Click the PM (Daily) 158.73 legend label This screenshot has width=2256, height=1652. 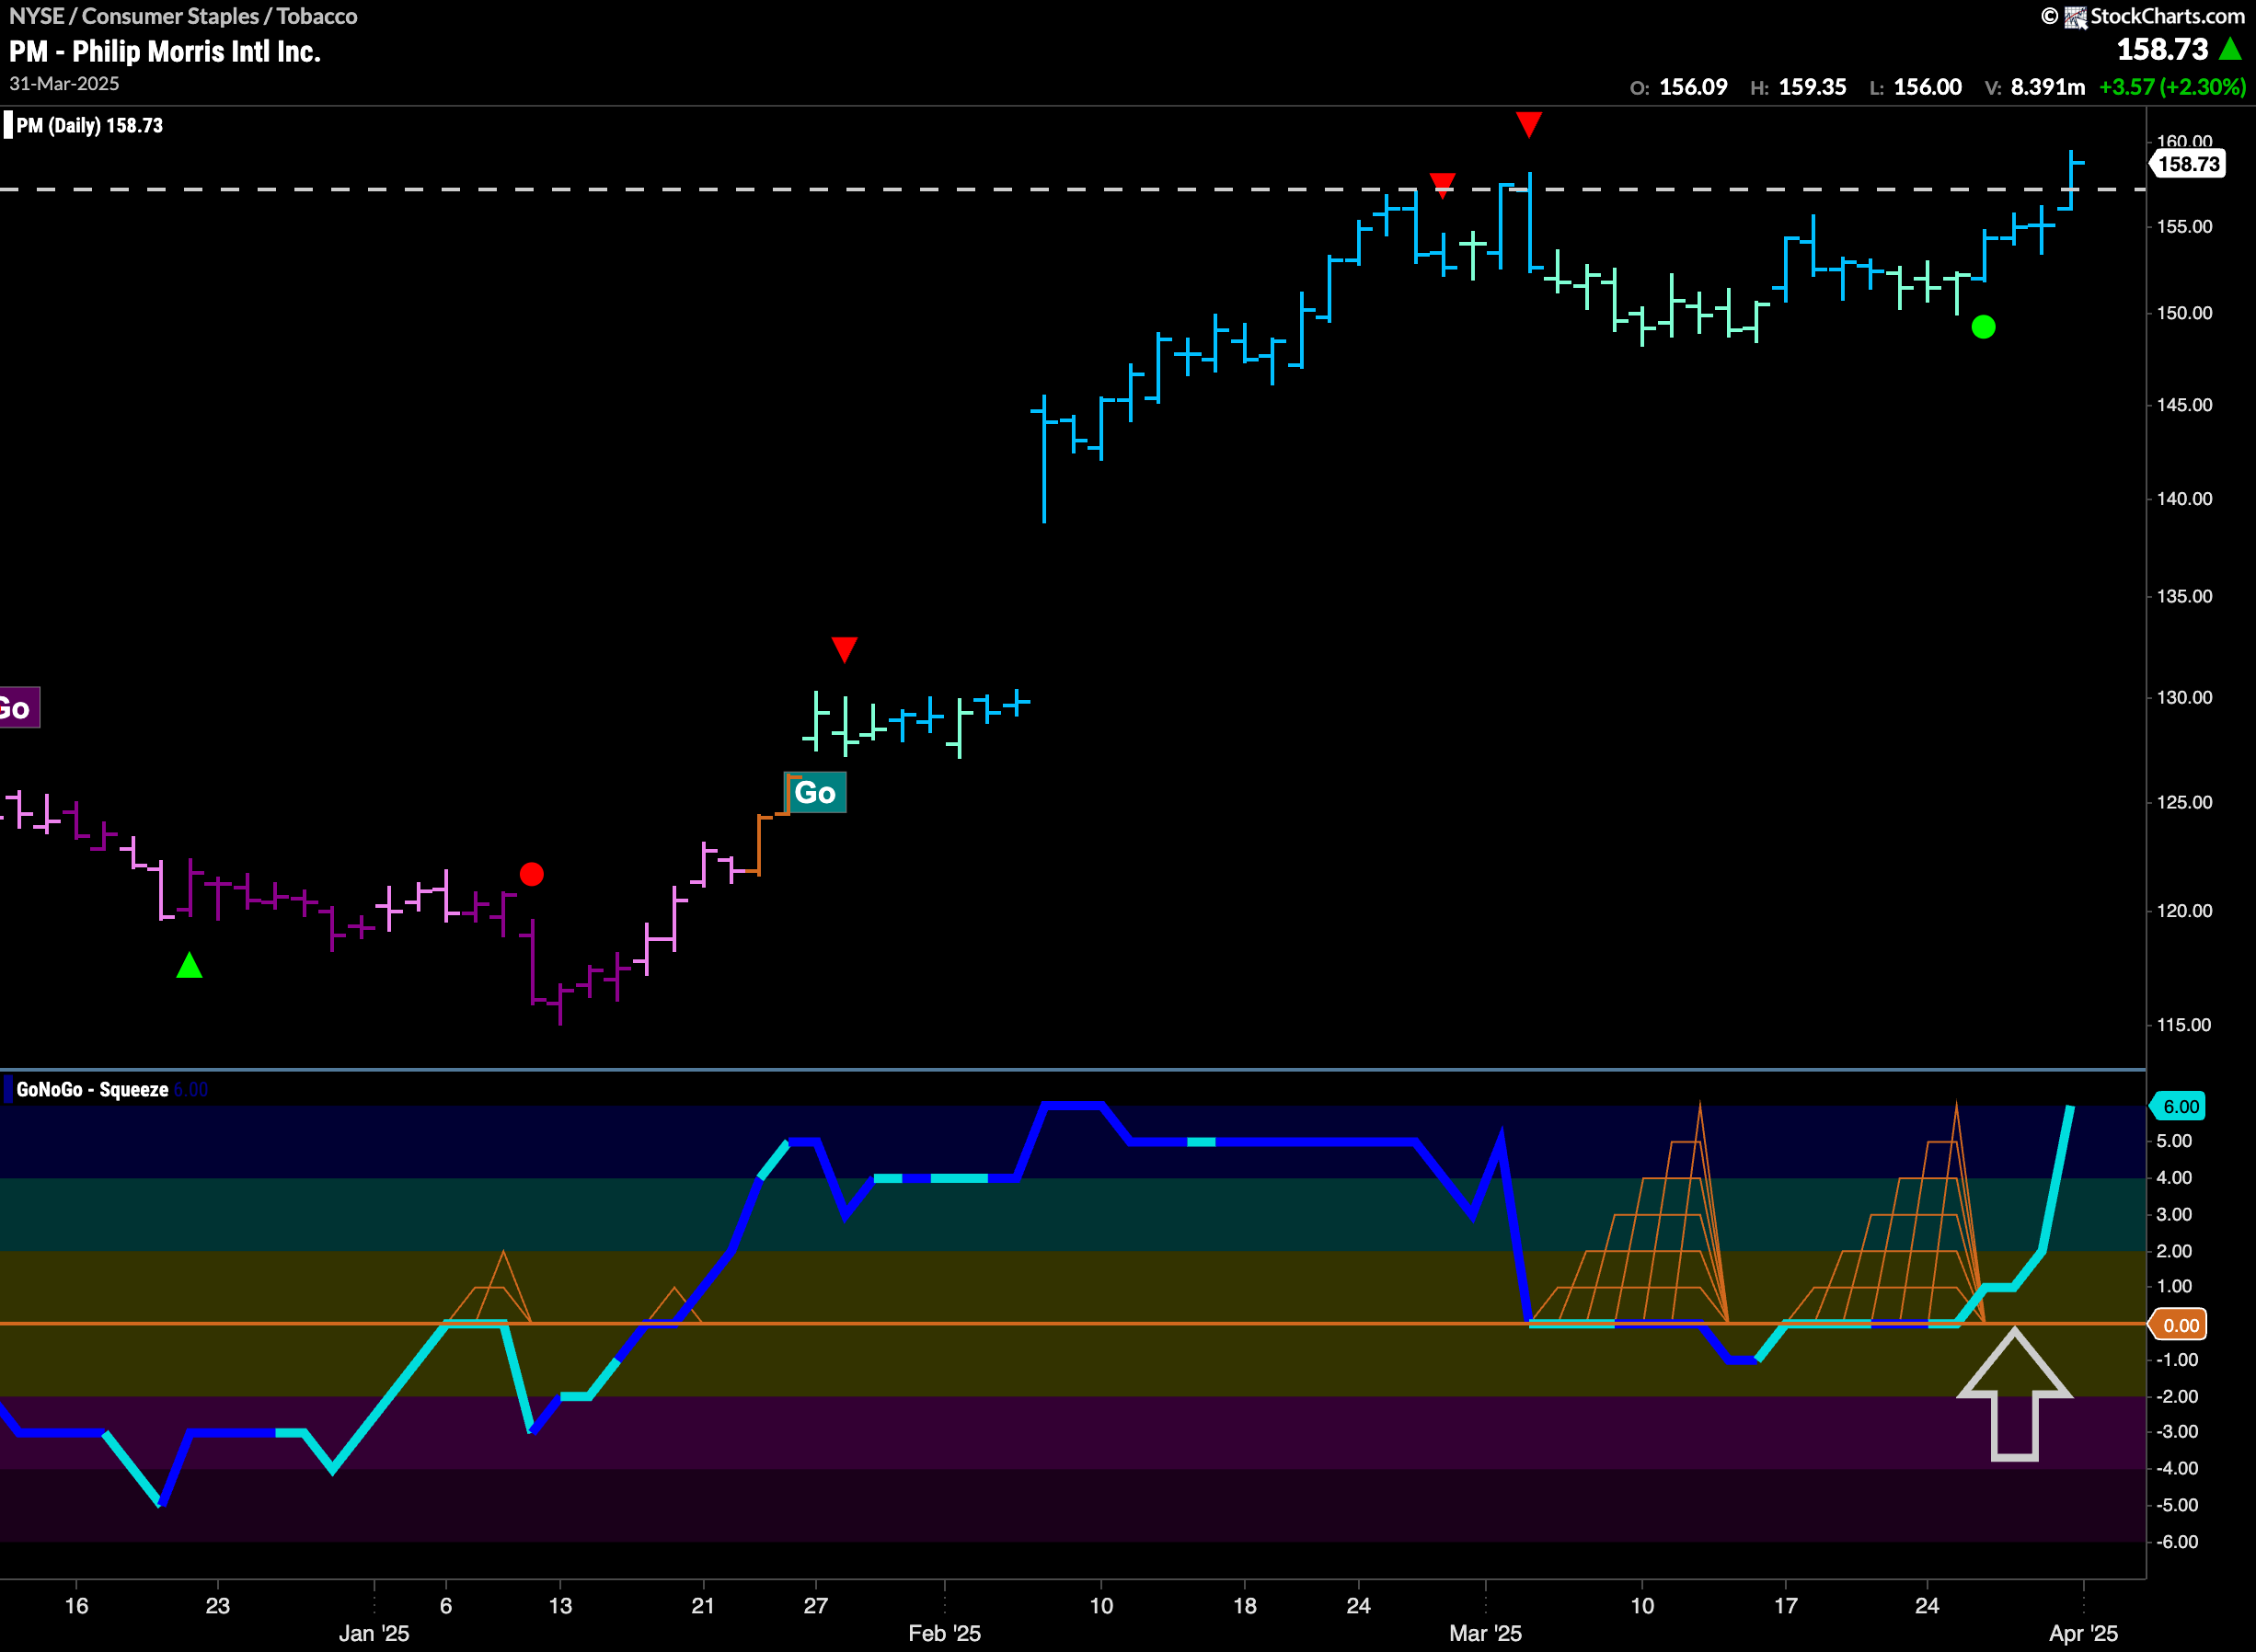click(89, 125)
